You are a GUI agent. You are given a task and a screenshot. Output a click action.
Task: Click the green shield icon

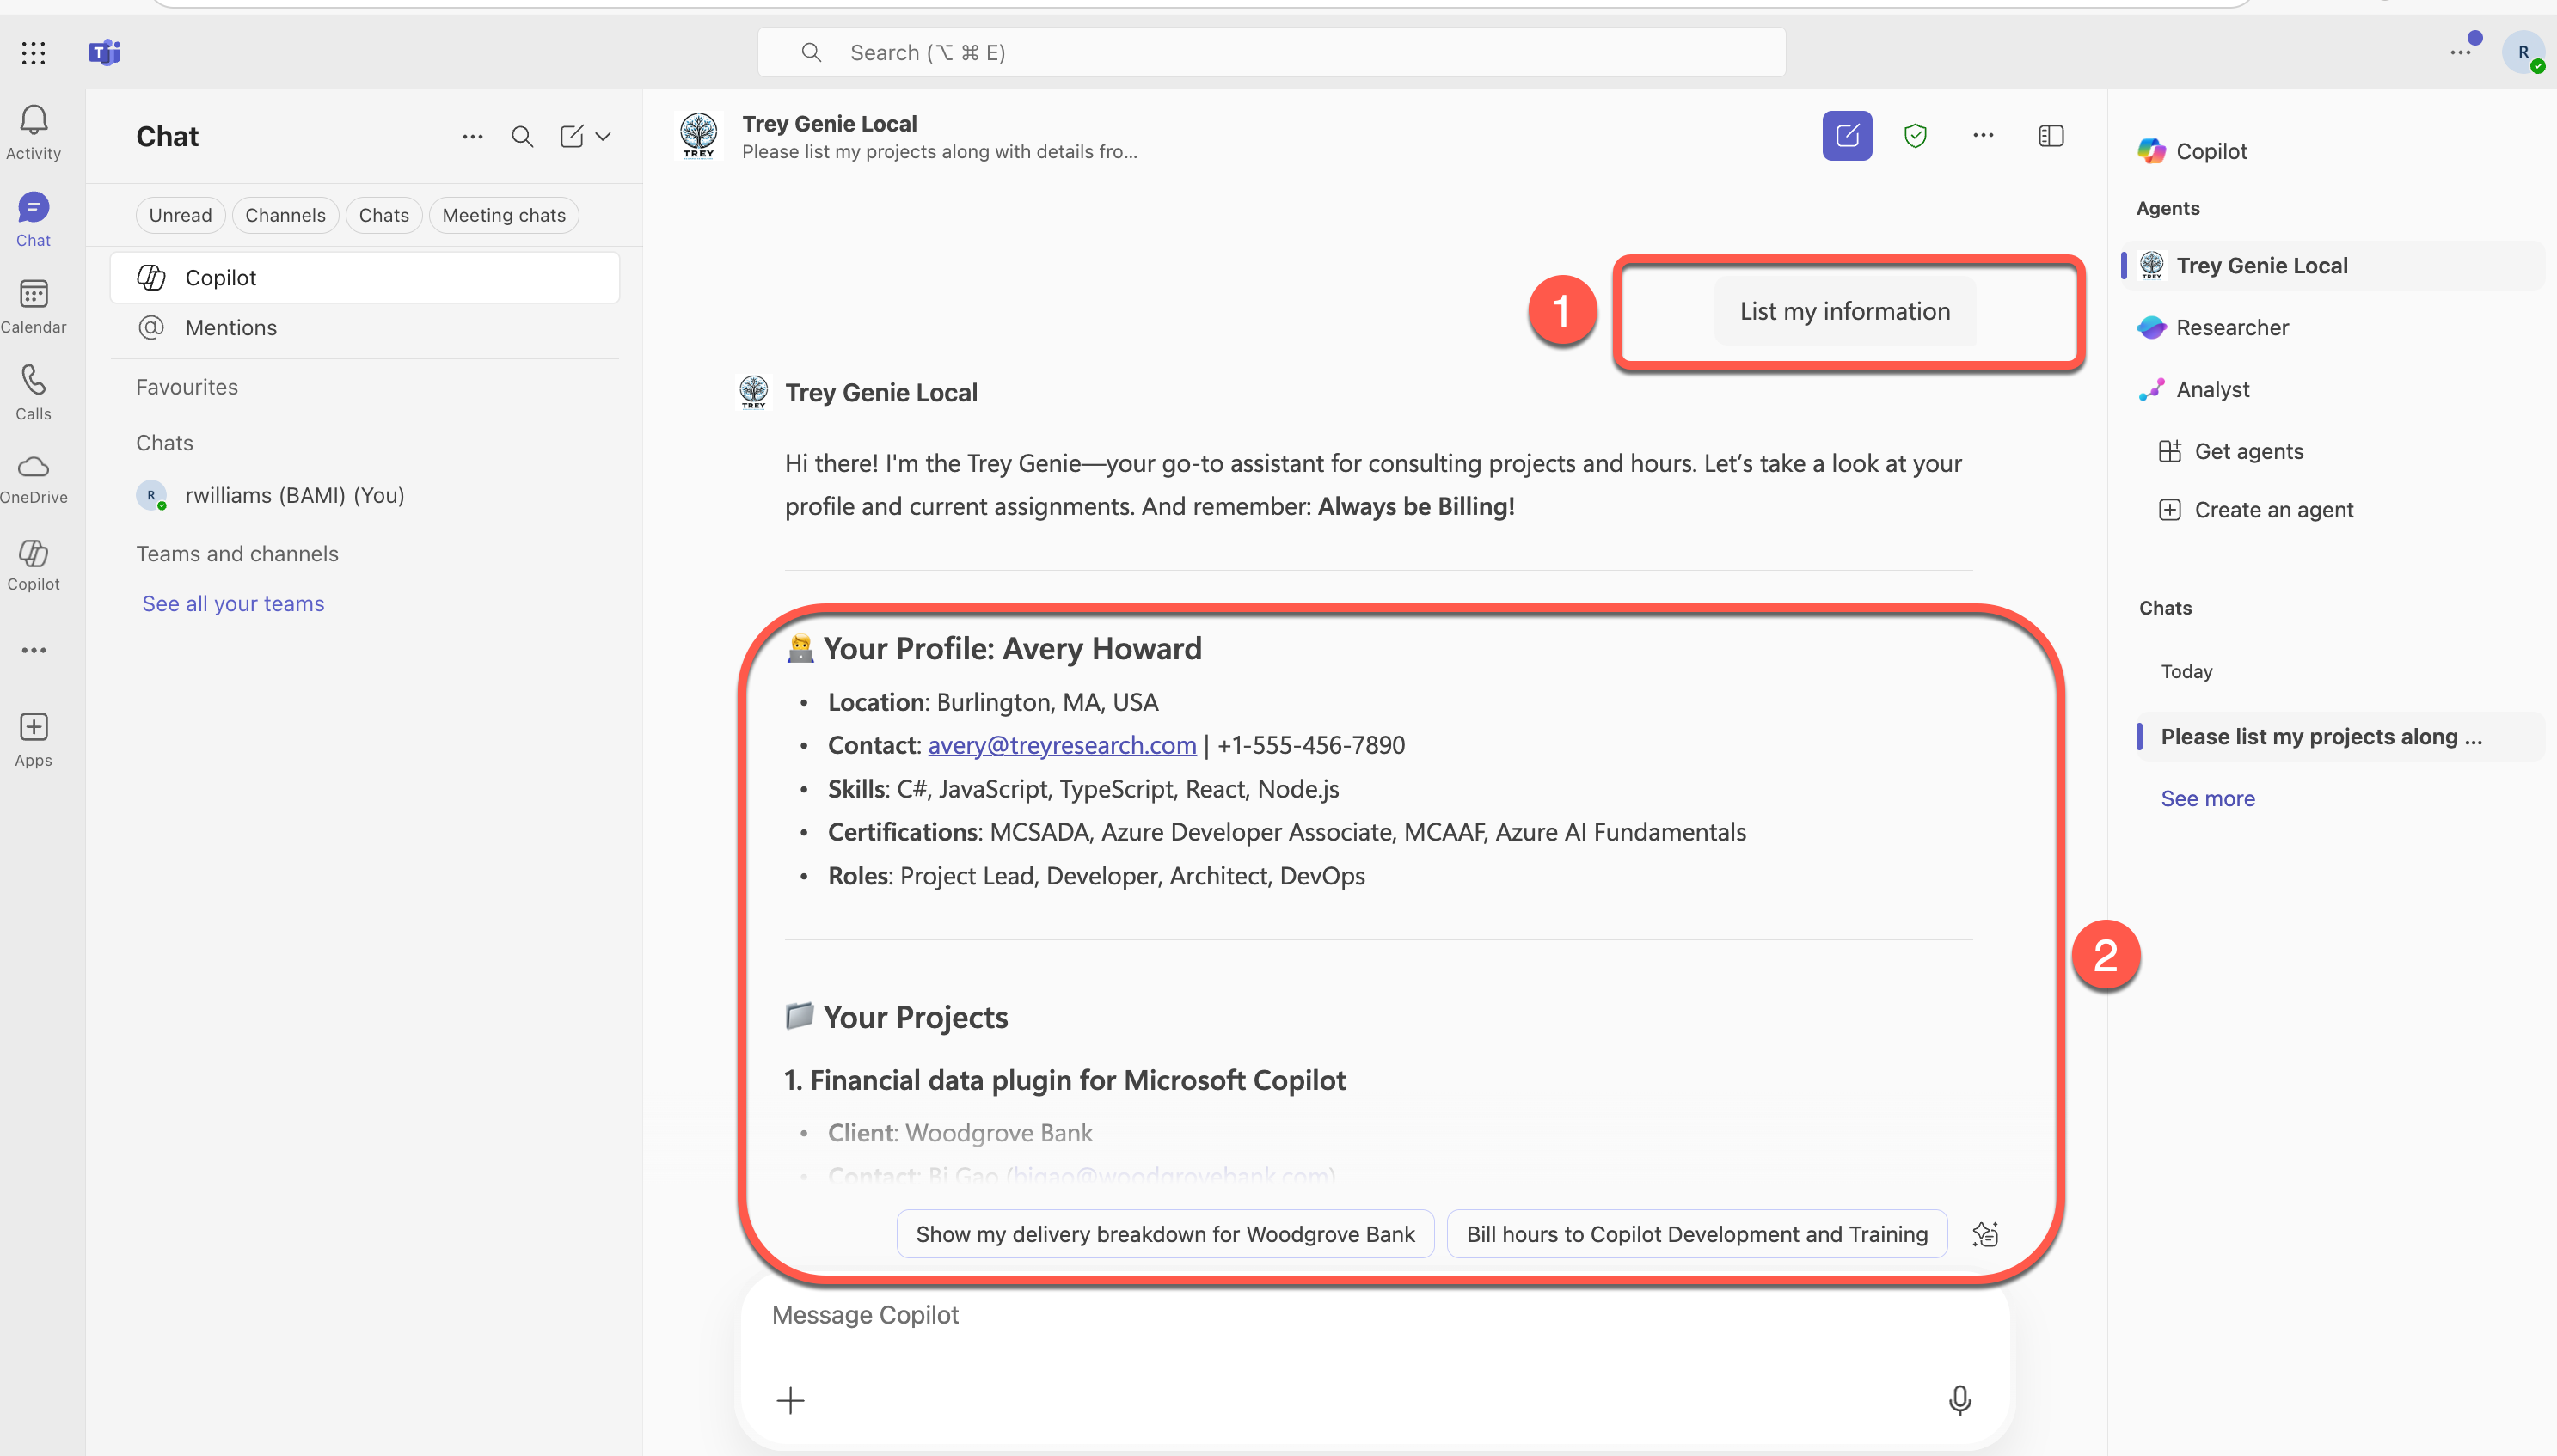[x=1915, y=135]
